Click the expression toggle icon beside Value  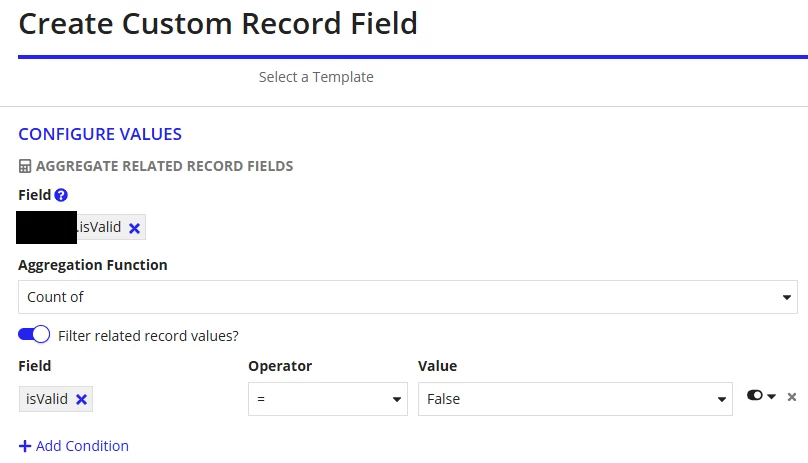(755, 395)
